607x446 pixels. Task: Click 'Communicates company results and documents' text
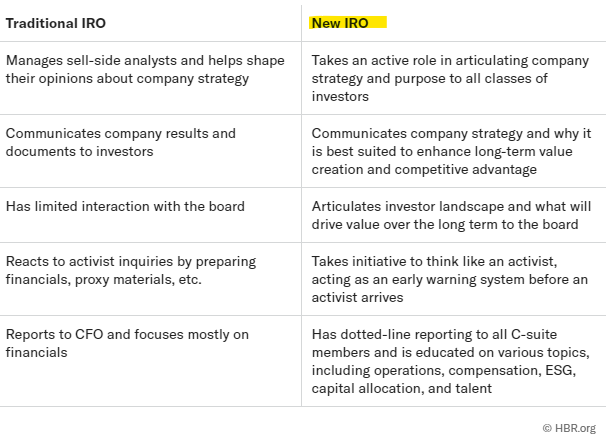coord(121,142)
